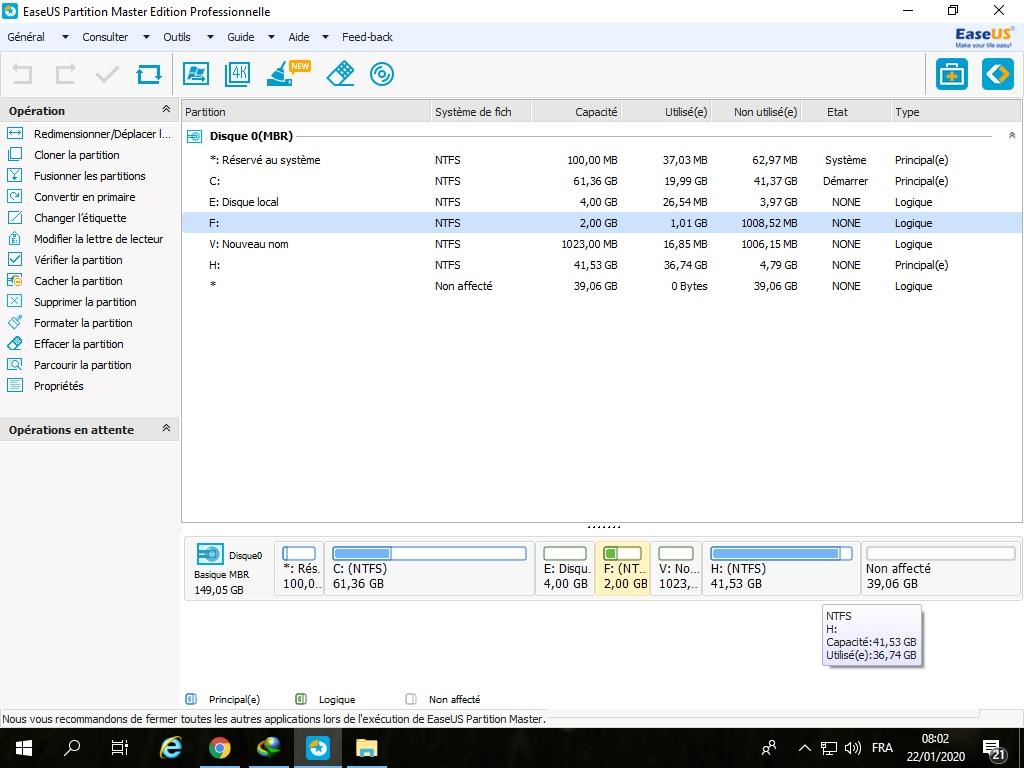The height and width of the screenshot is (768, 1024).
Task: Click the Changer l'étiquette icon
Action: [14, 217]
